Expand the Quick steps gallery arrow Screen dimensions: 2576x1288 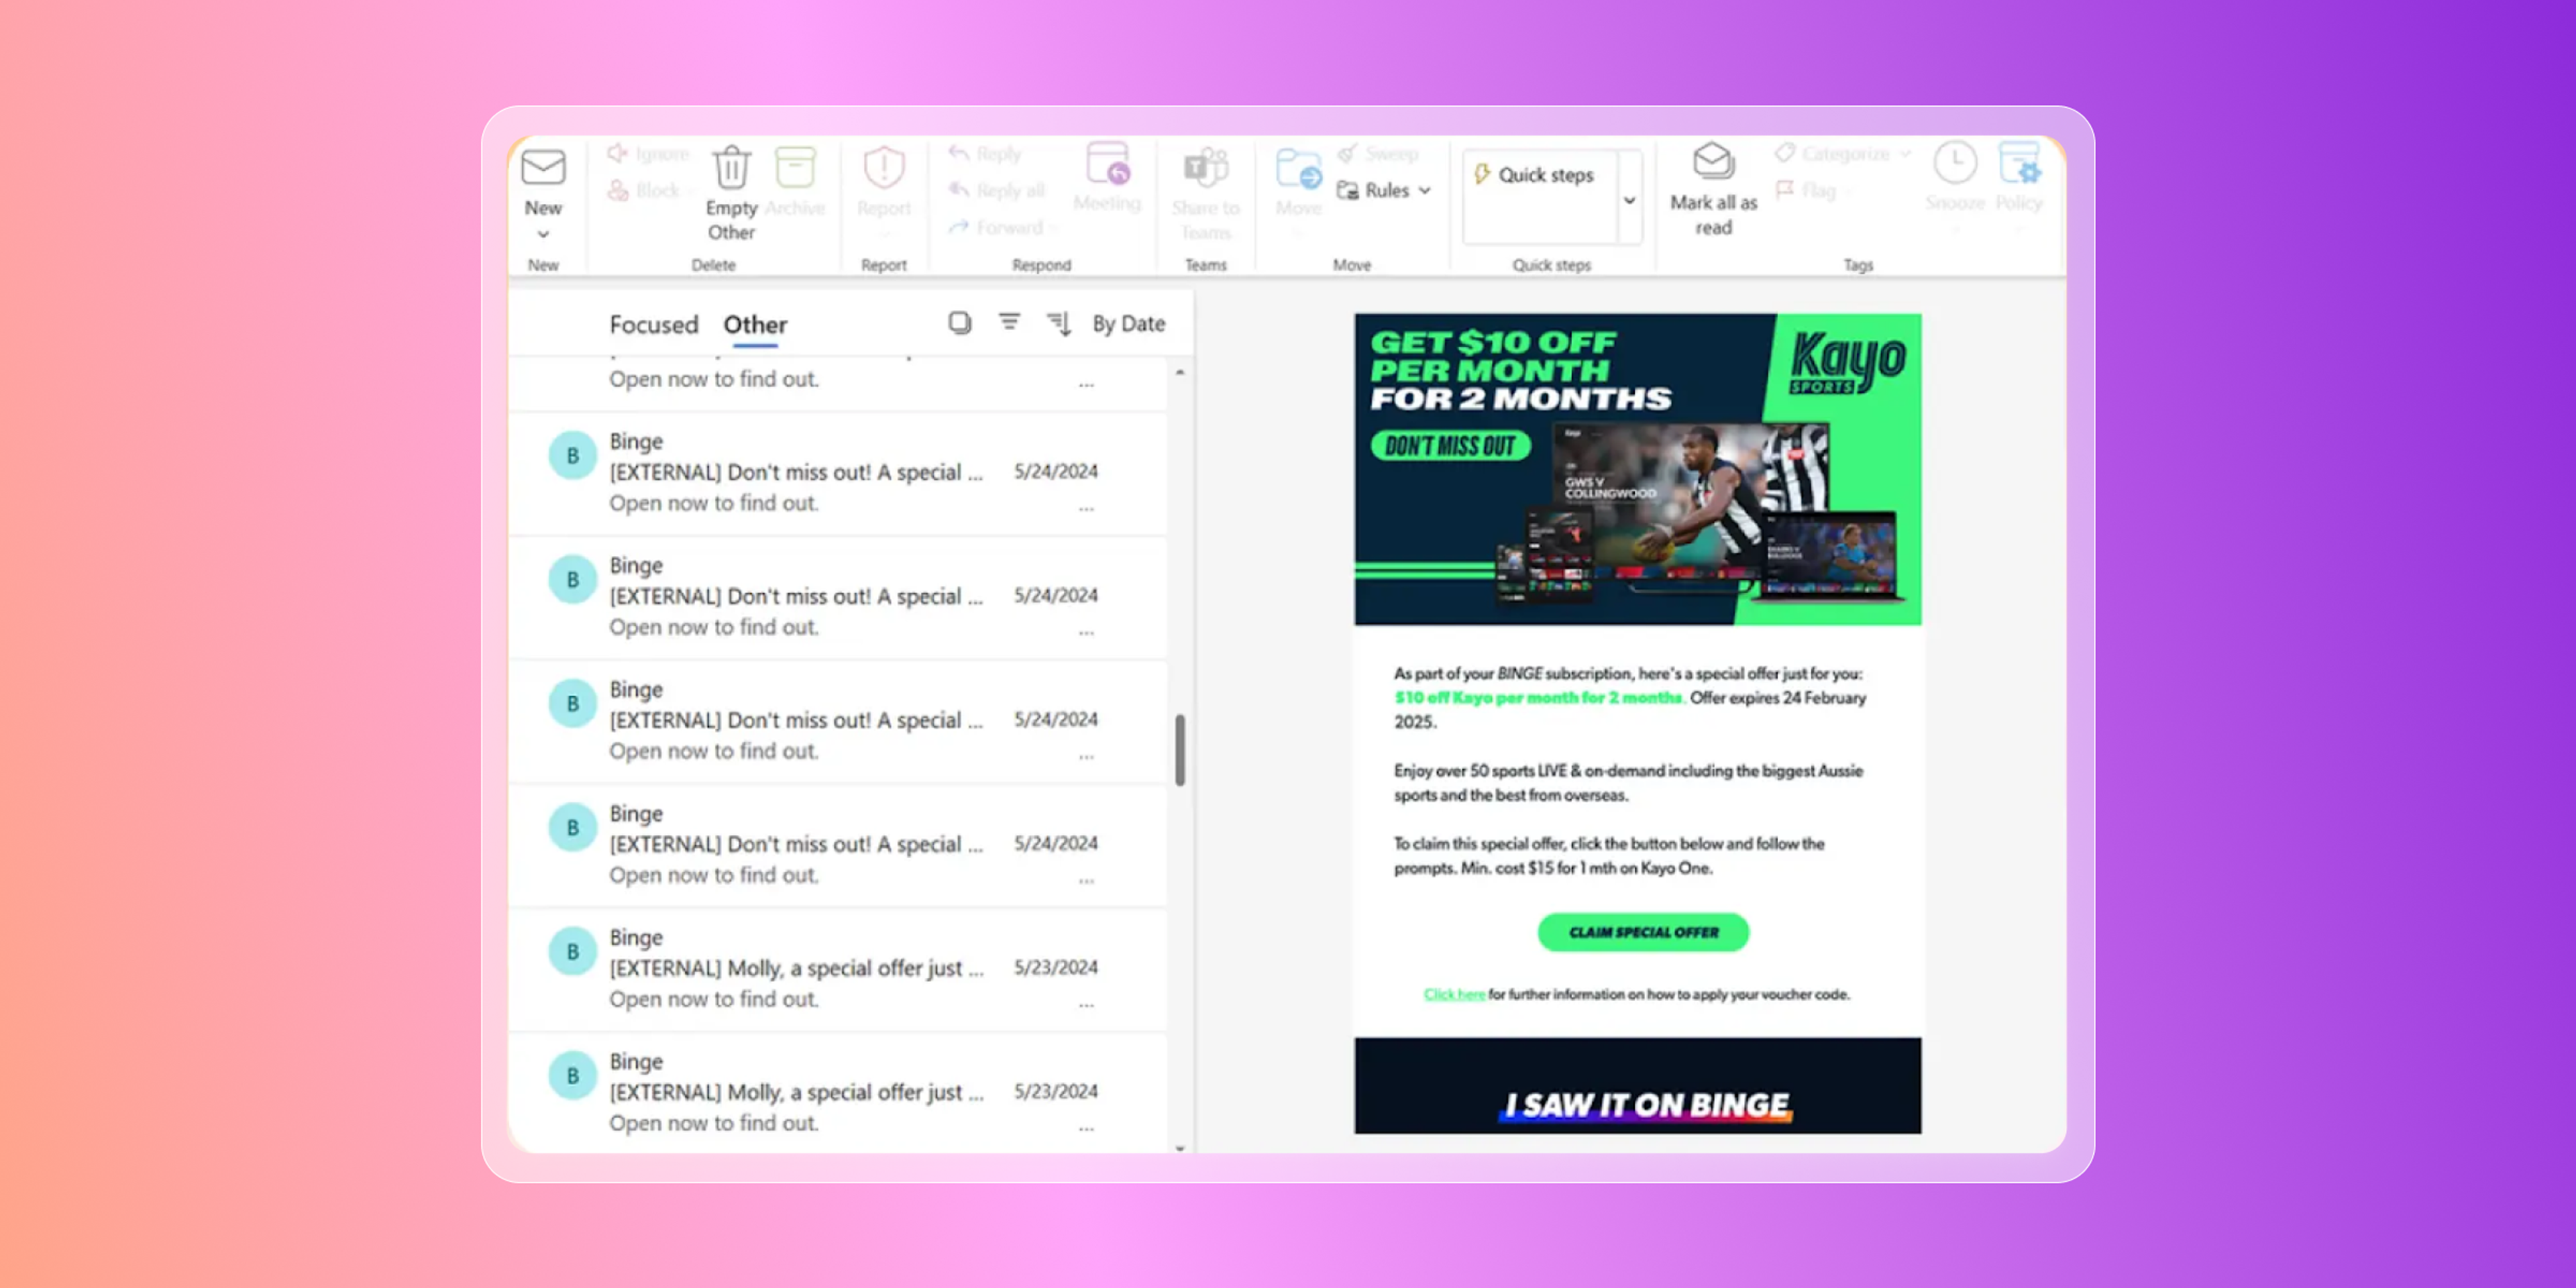click(1629, 200)
